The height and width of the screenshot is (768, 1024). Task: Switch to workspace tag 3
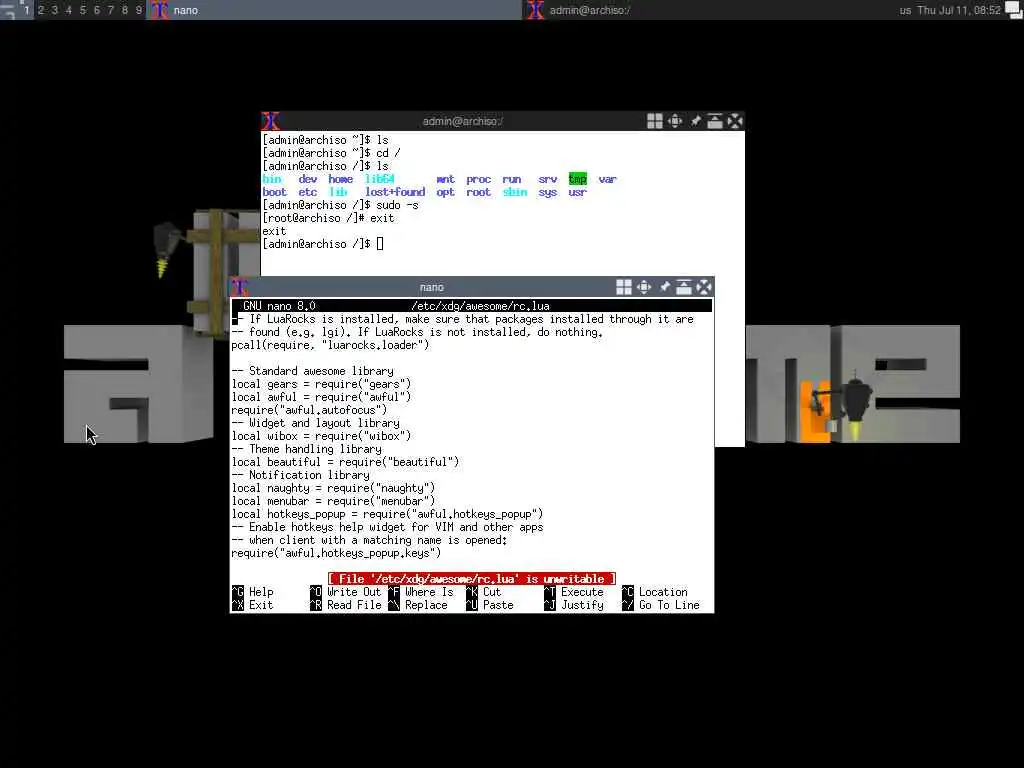(55, 10)
